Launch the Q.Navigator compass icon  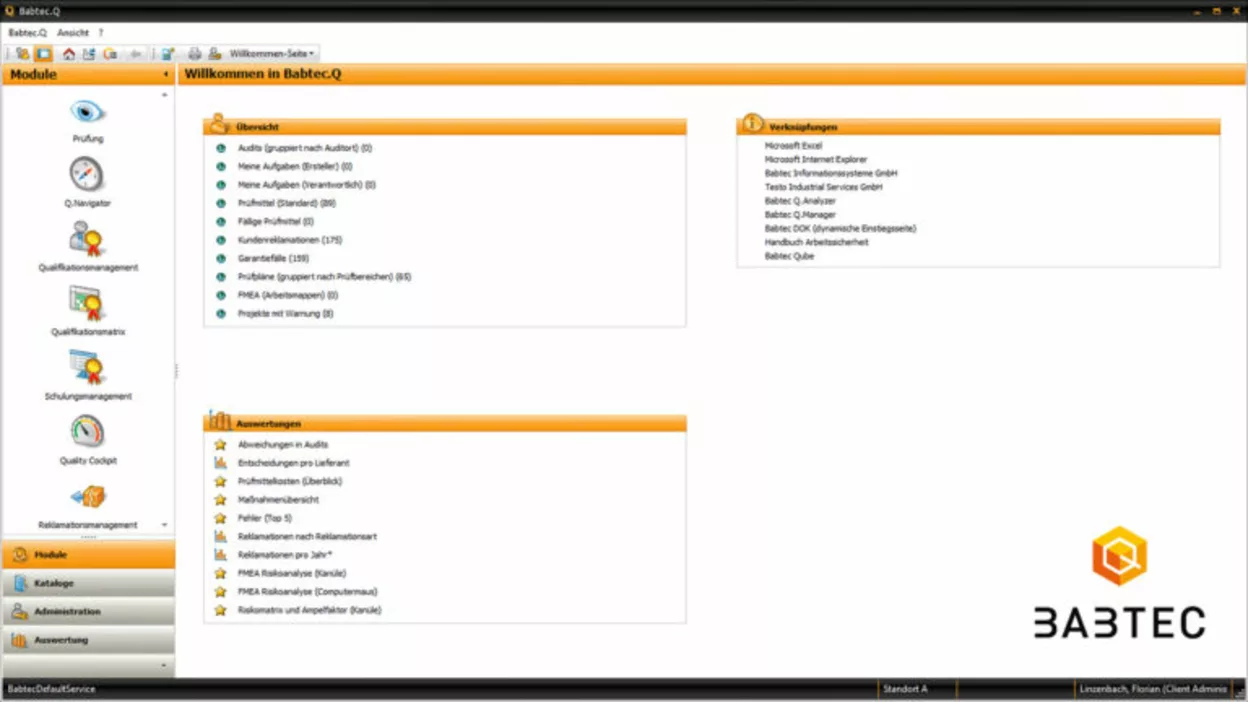(87, 175)
